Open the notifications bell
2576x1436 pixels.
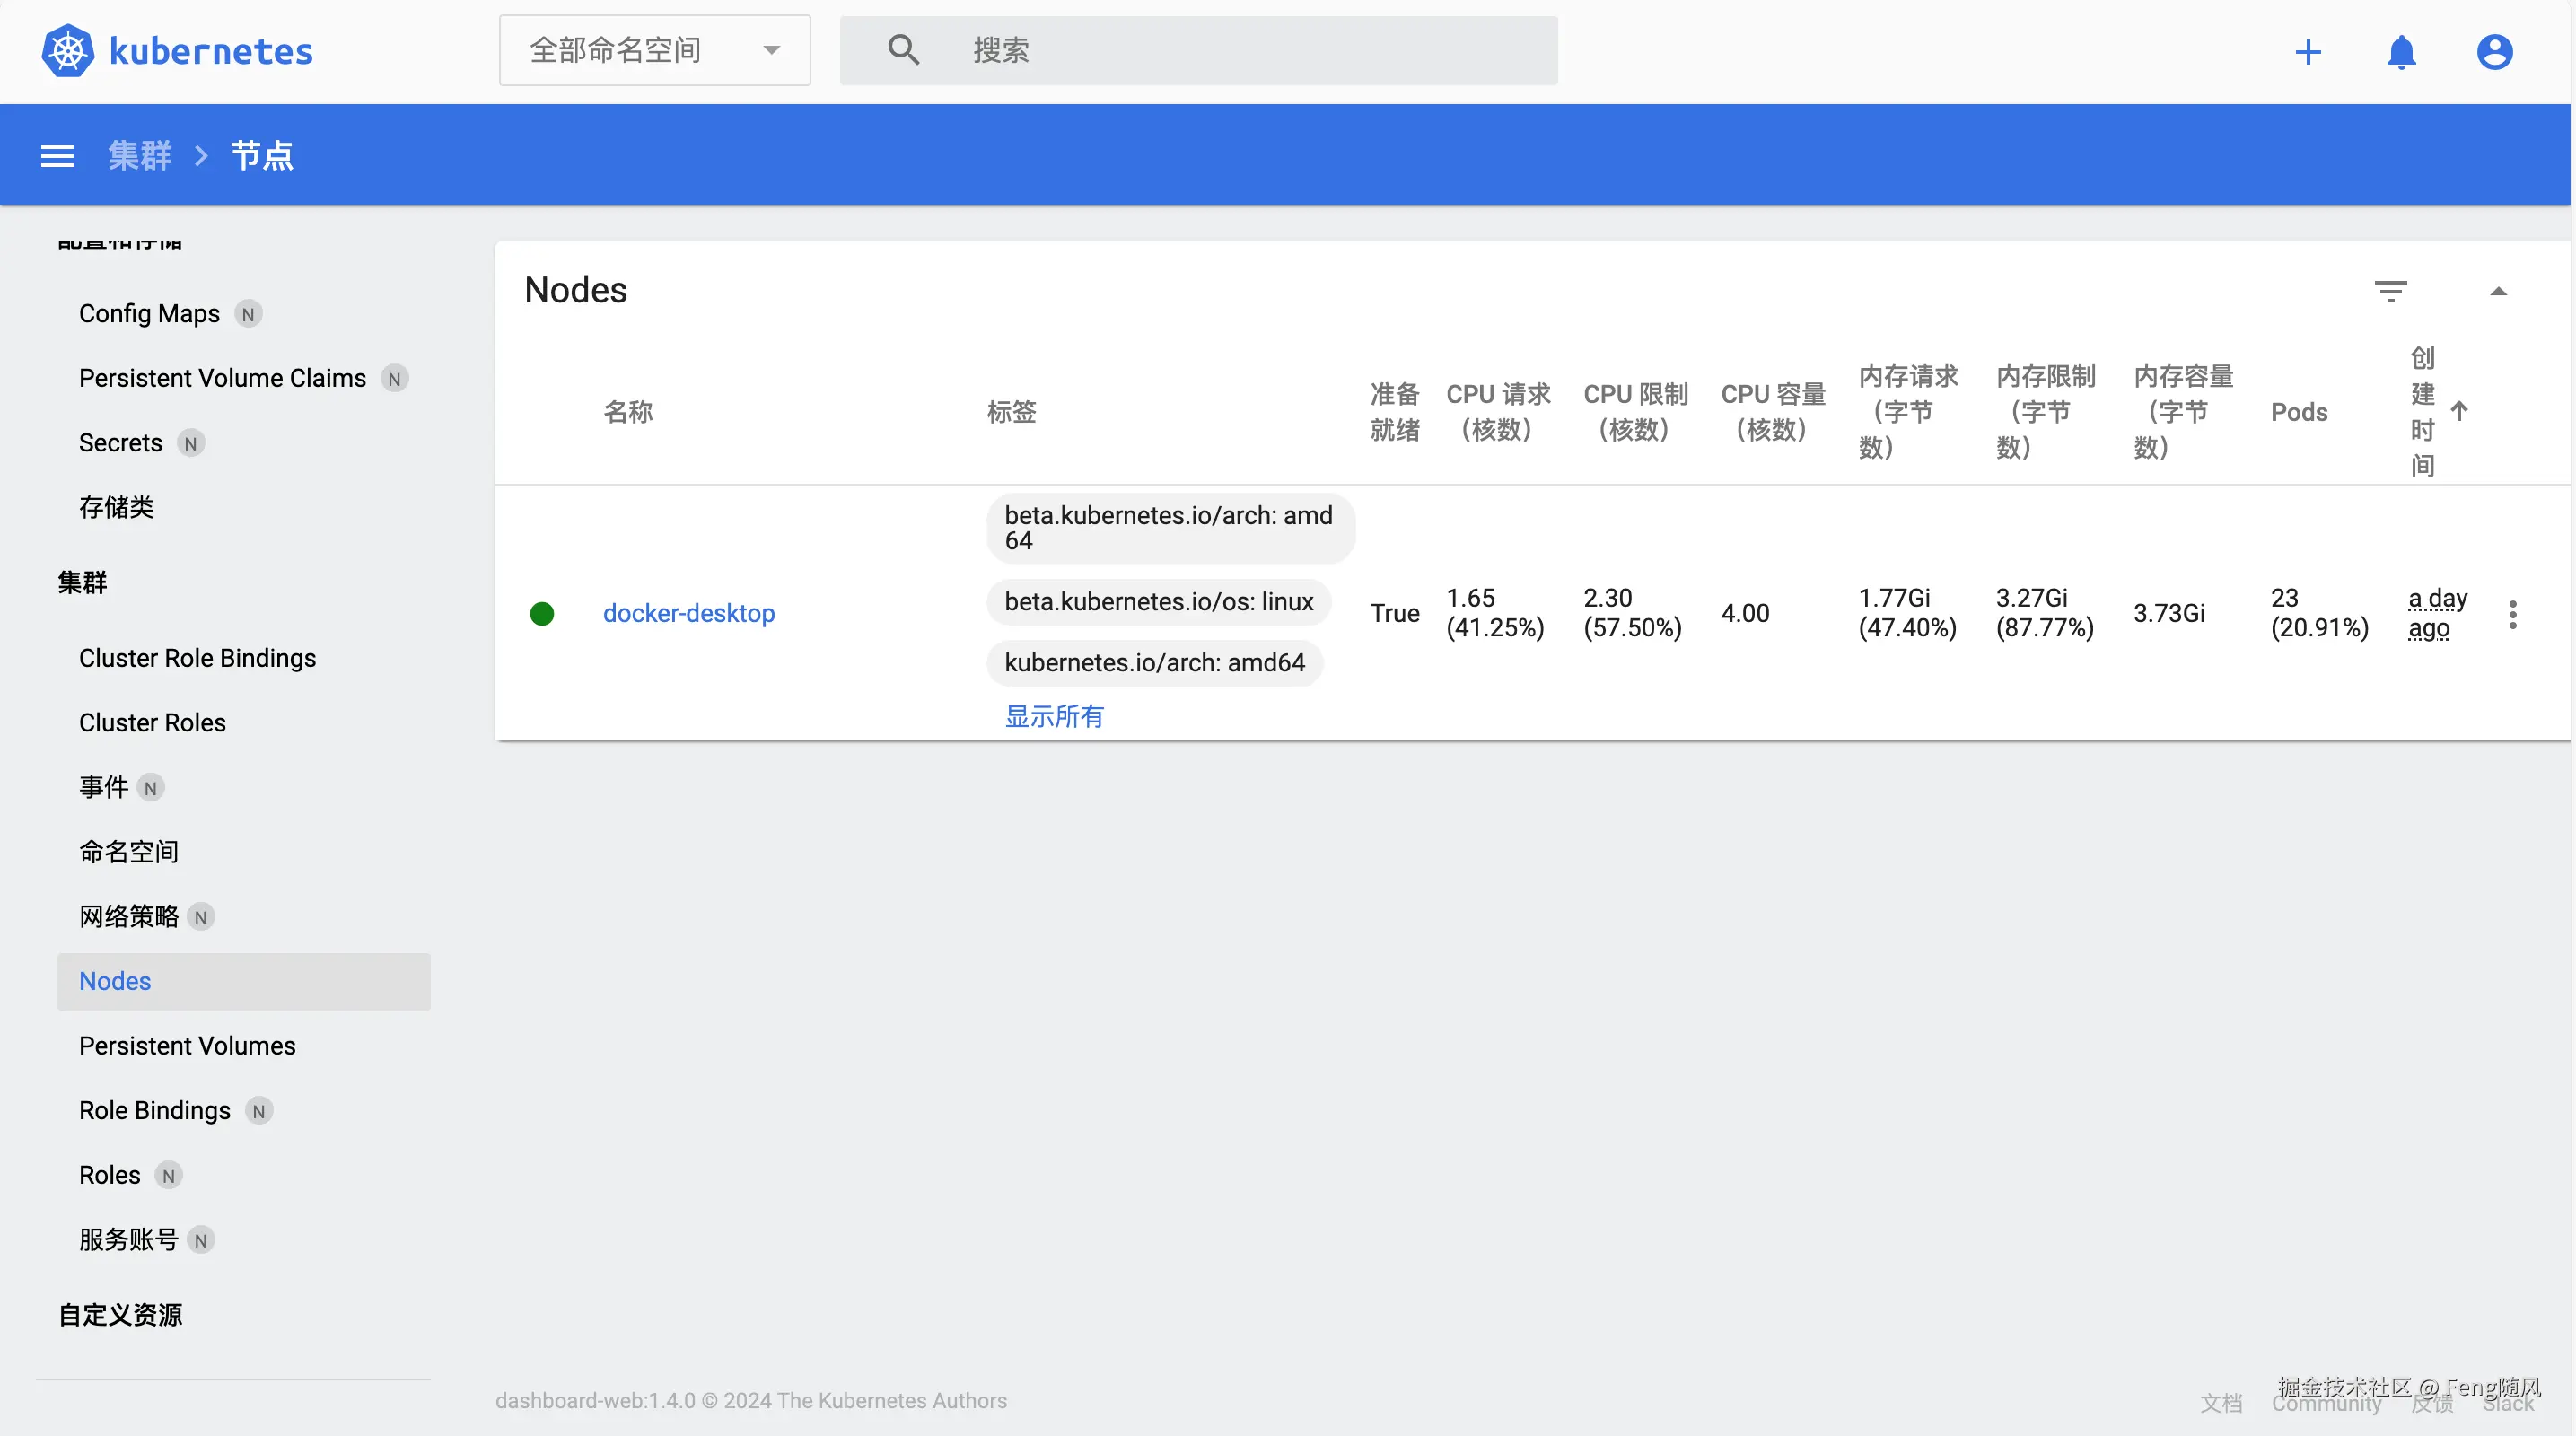(2401, 52)
